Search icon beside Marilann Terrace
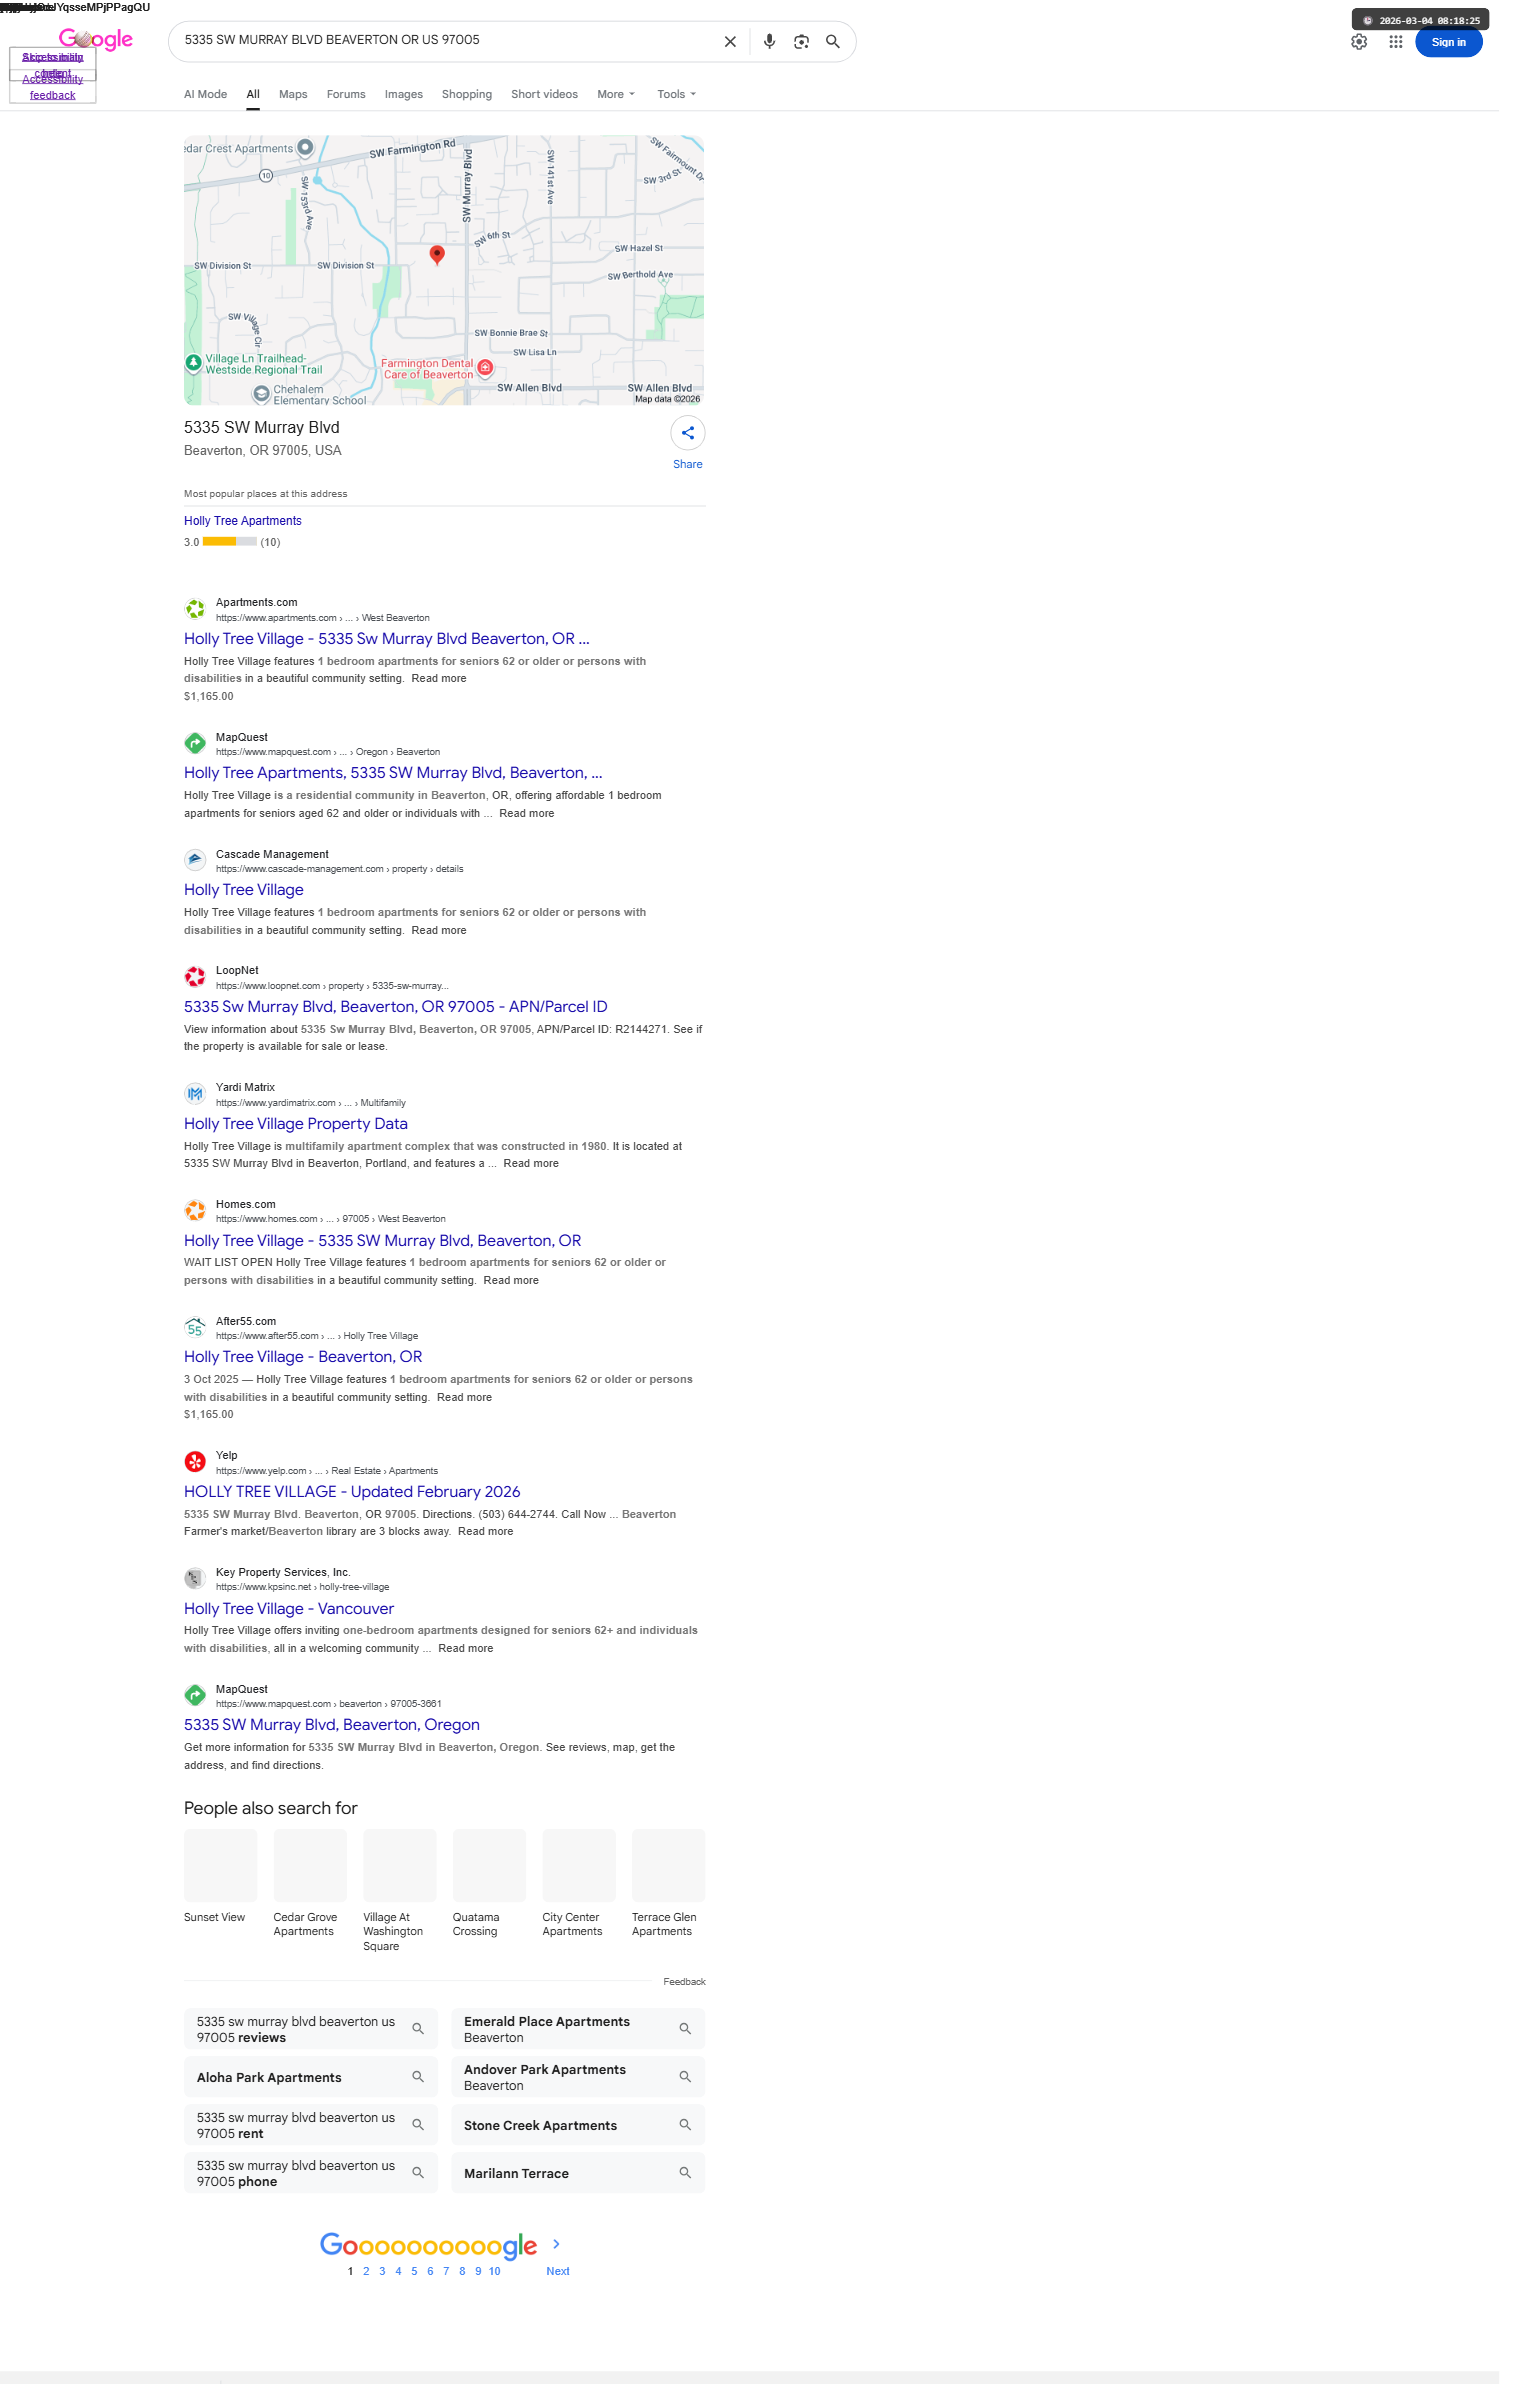This screenshot has height=2384, width=1517. pyautogui.click(x=685, y=2173)
